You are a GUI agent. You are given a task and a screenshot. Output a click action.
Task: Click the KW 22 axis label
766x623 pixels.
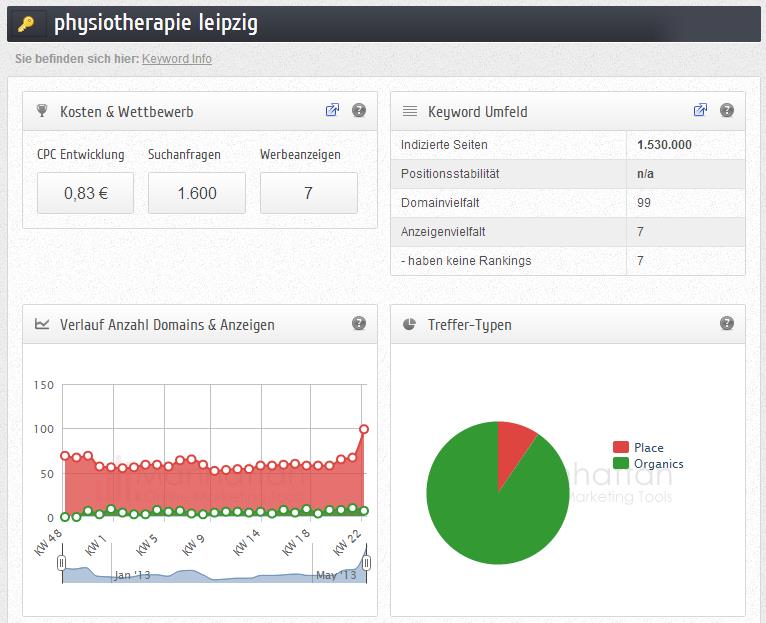347,542
